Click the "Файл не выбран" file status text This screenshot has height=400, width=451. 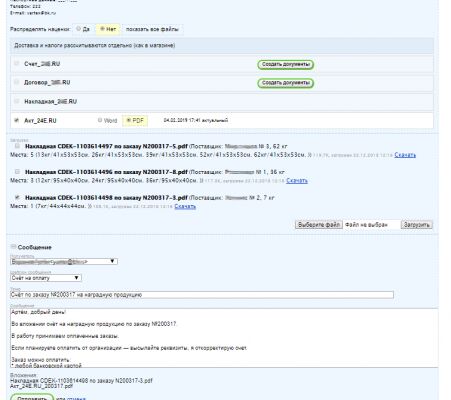(366, 225)
